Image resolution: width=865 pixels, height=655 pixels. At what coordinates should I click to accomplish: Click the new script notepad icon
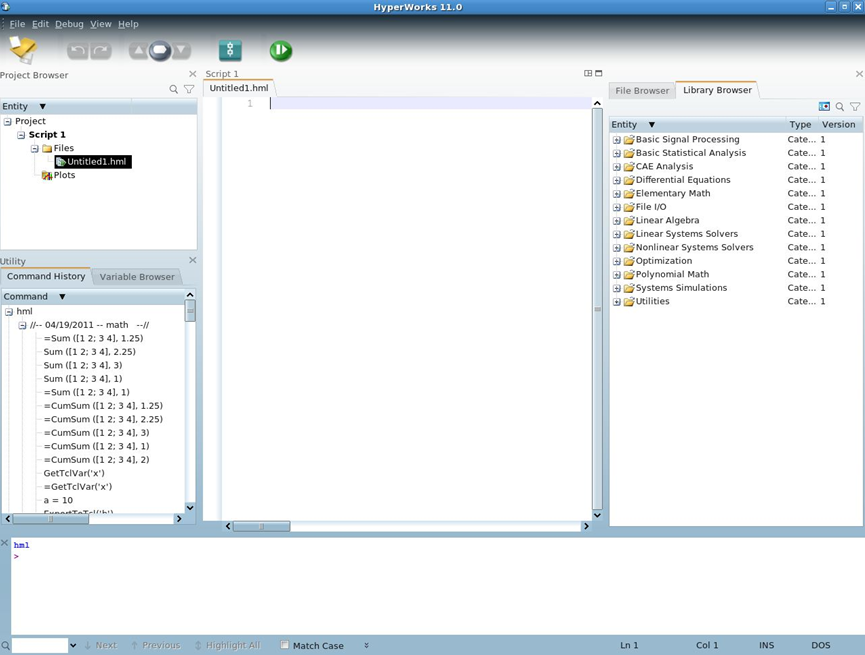[23, 49]
